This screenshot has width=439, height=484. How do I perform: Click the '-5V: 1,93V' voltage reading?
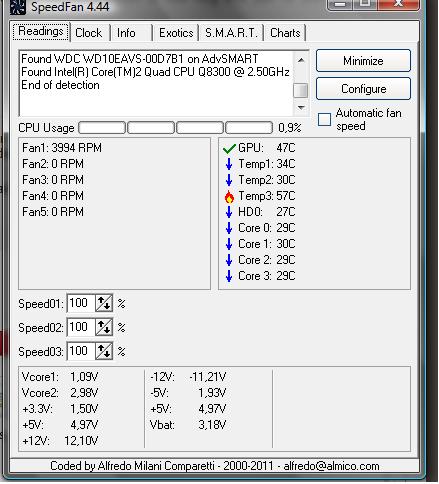pos(188,393)
